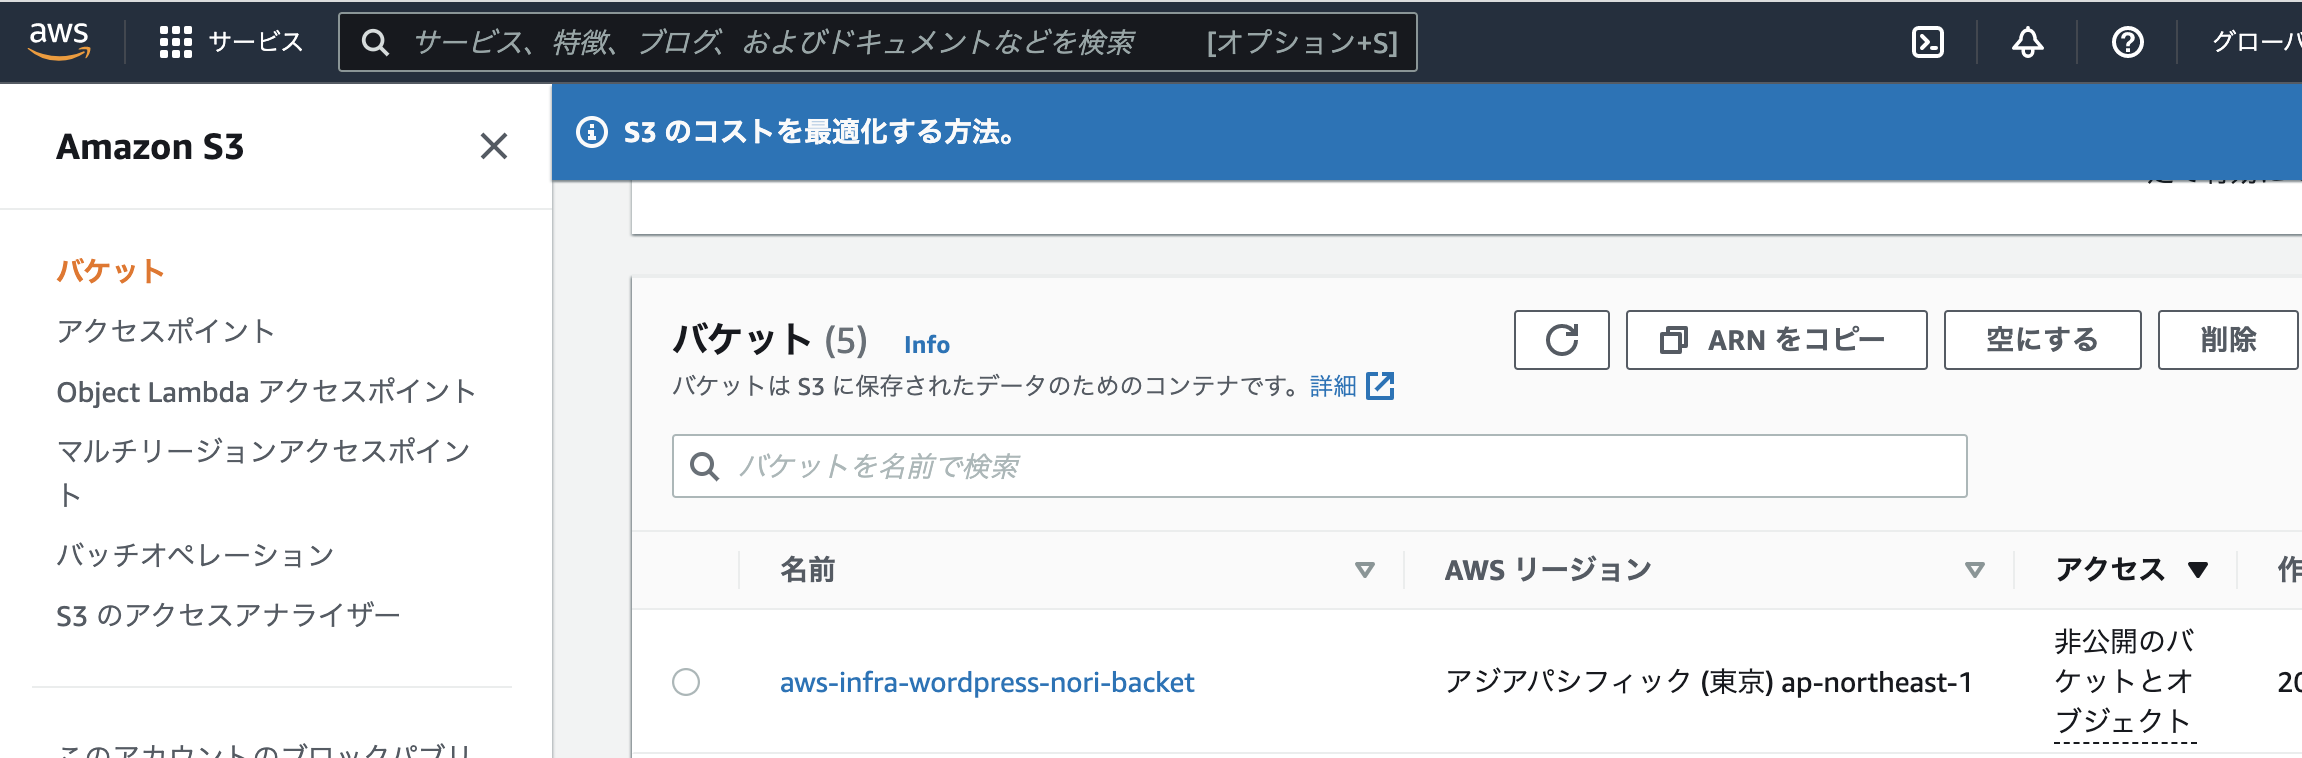Sort by 名前 column arrow

tap(1364, 570)
